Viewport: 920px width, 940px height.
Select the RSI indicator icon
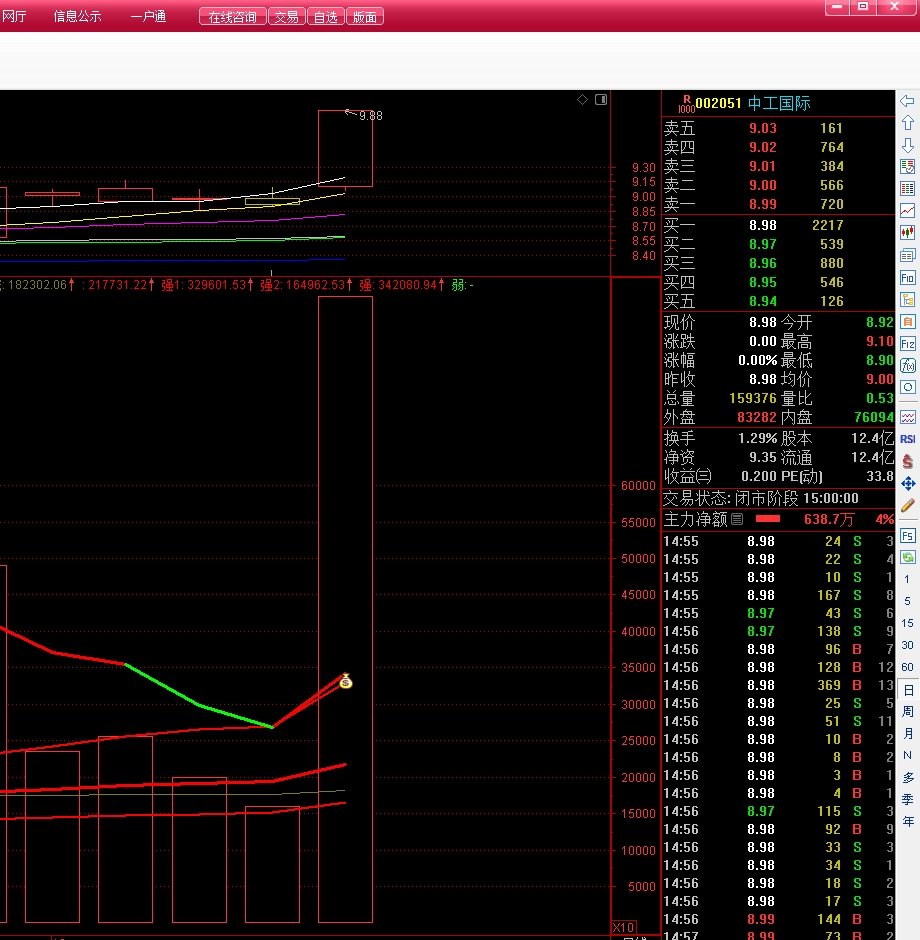tap(908, 439)
